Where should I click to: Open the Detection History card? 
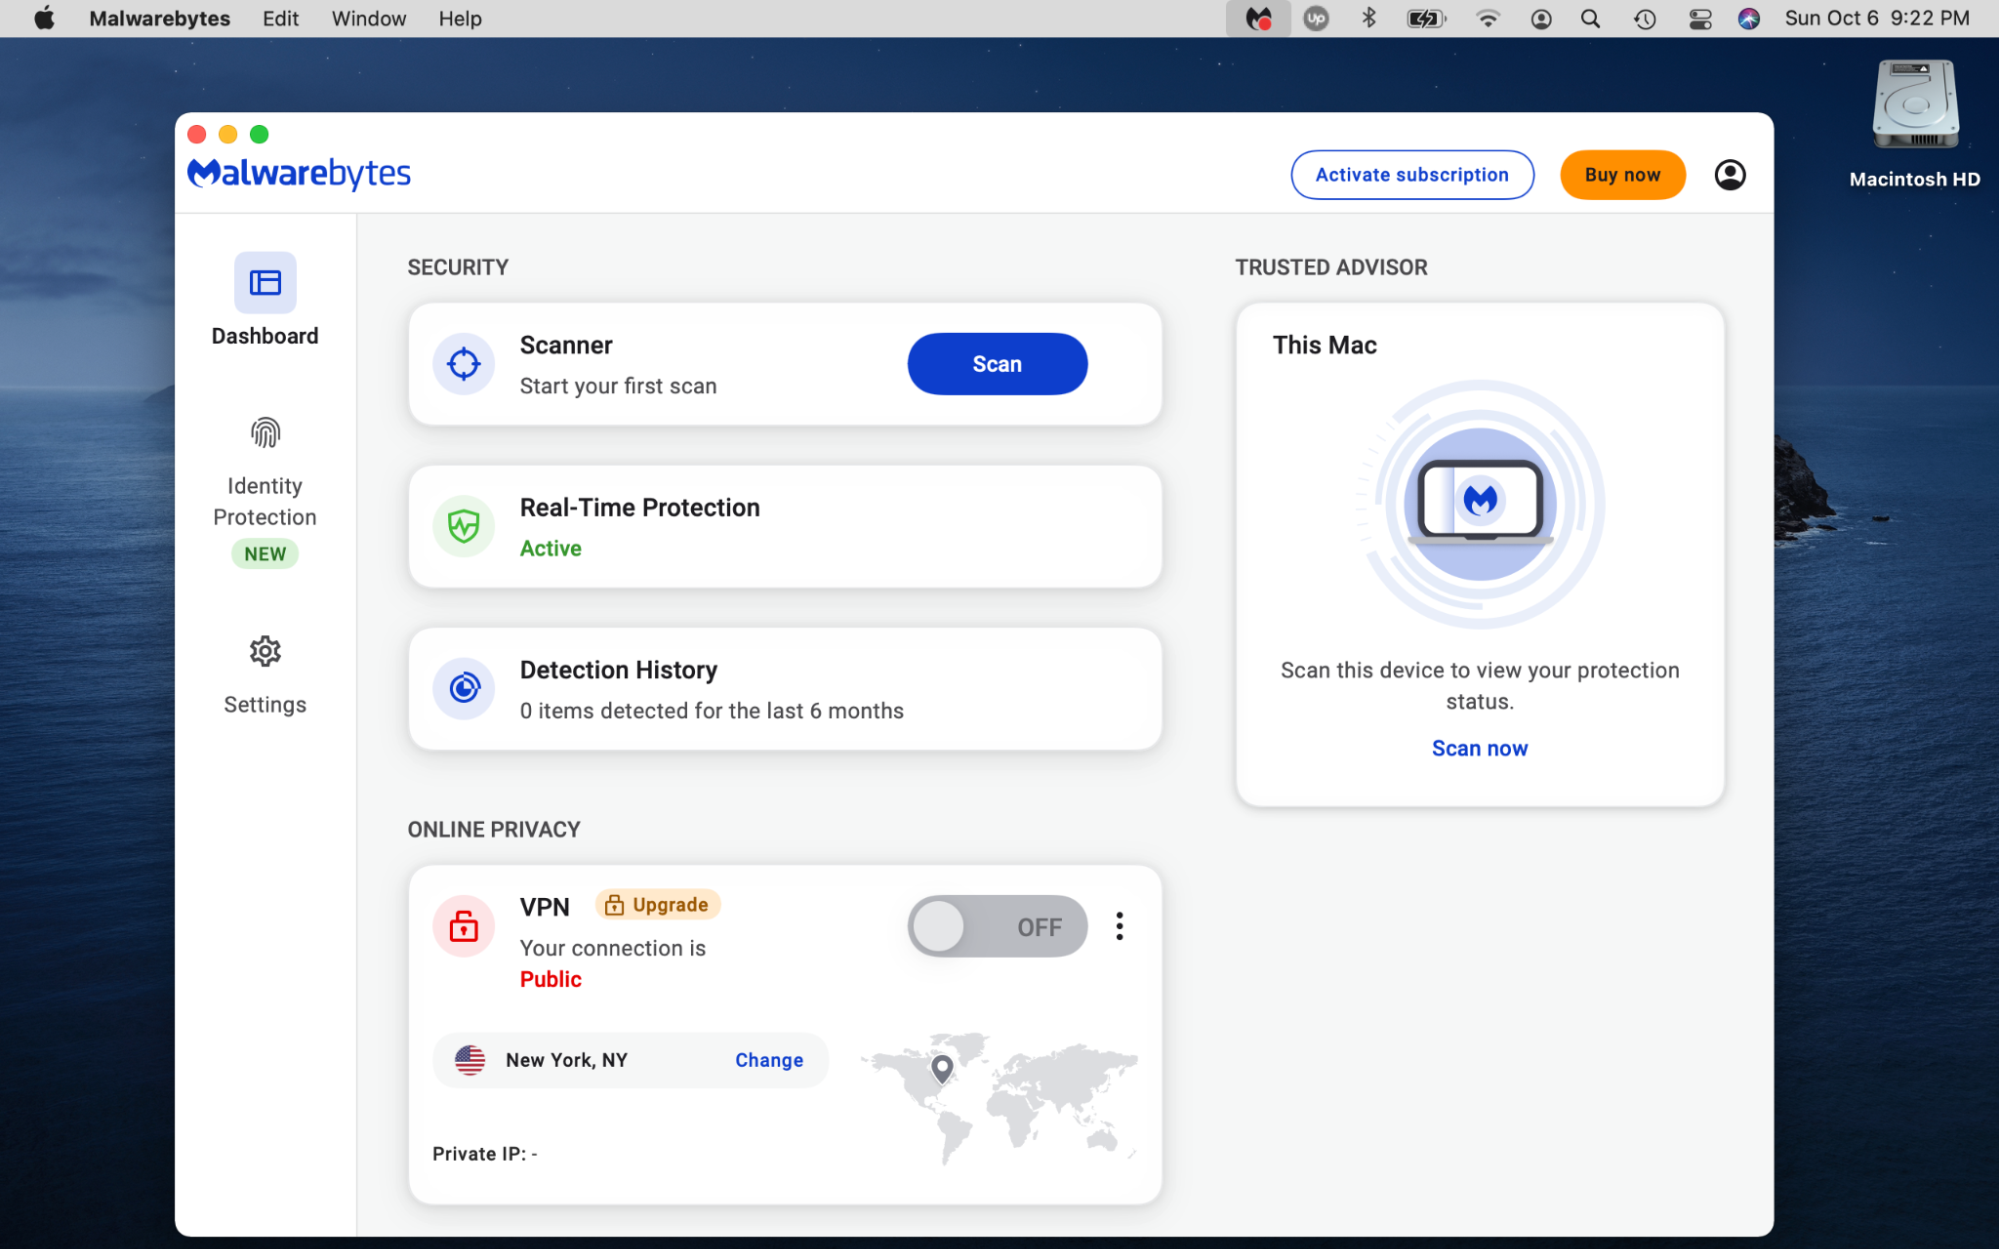tap(785, 688)
